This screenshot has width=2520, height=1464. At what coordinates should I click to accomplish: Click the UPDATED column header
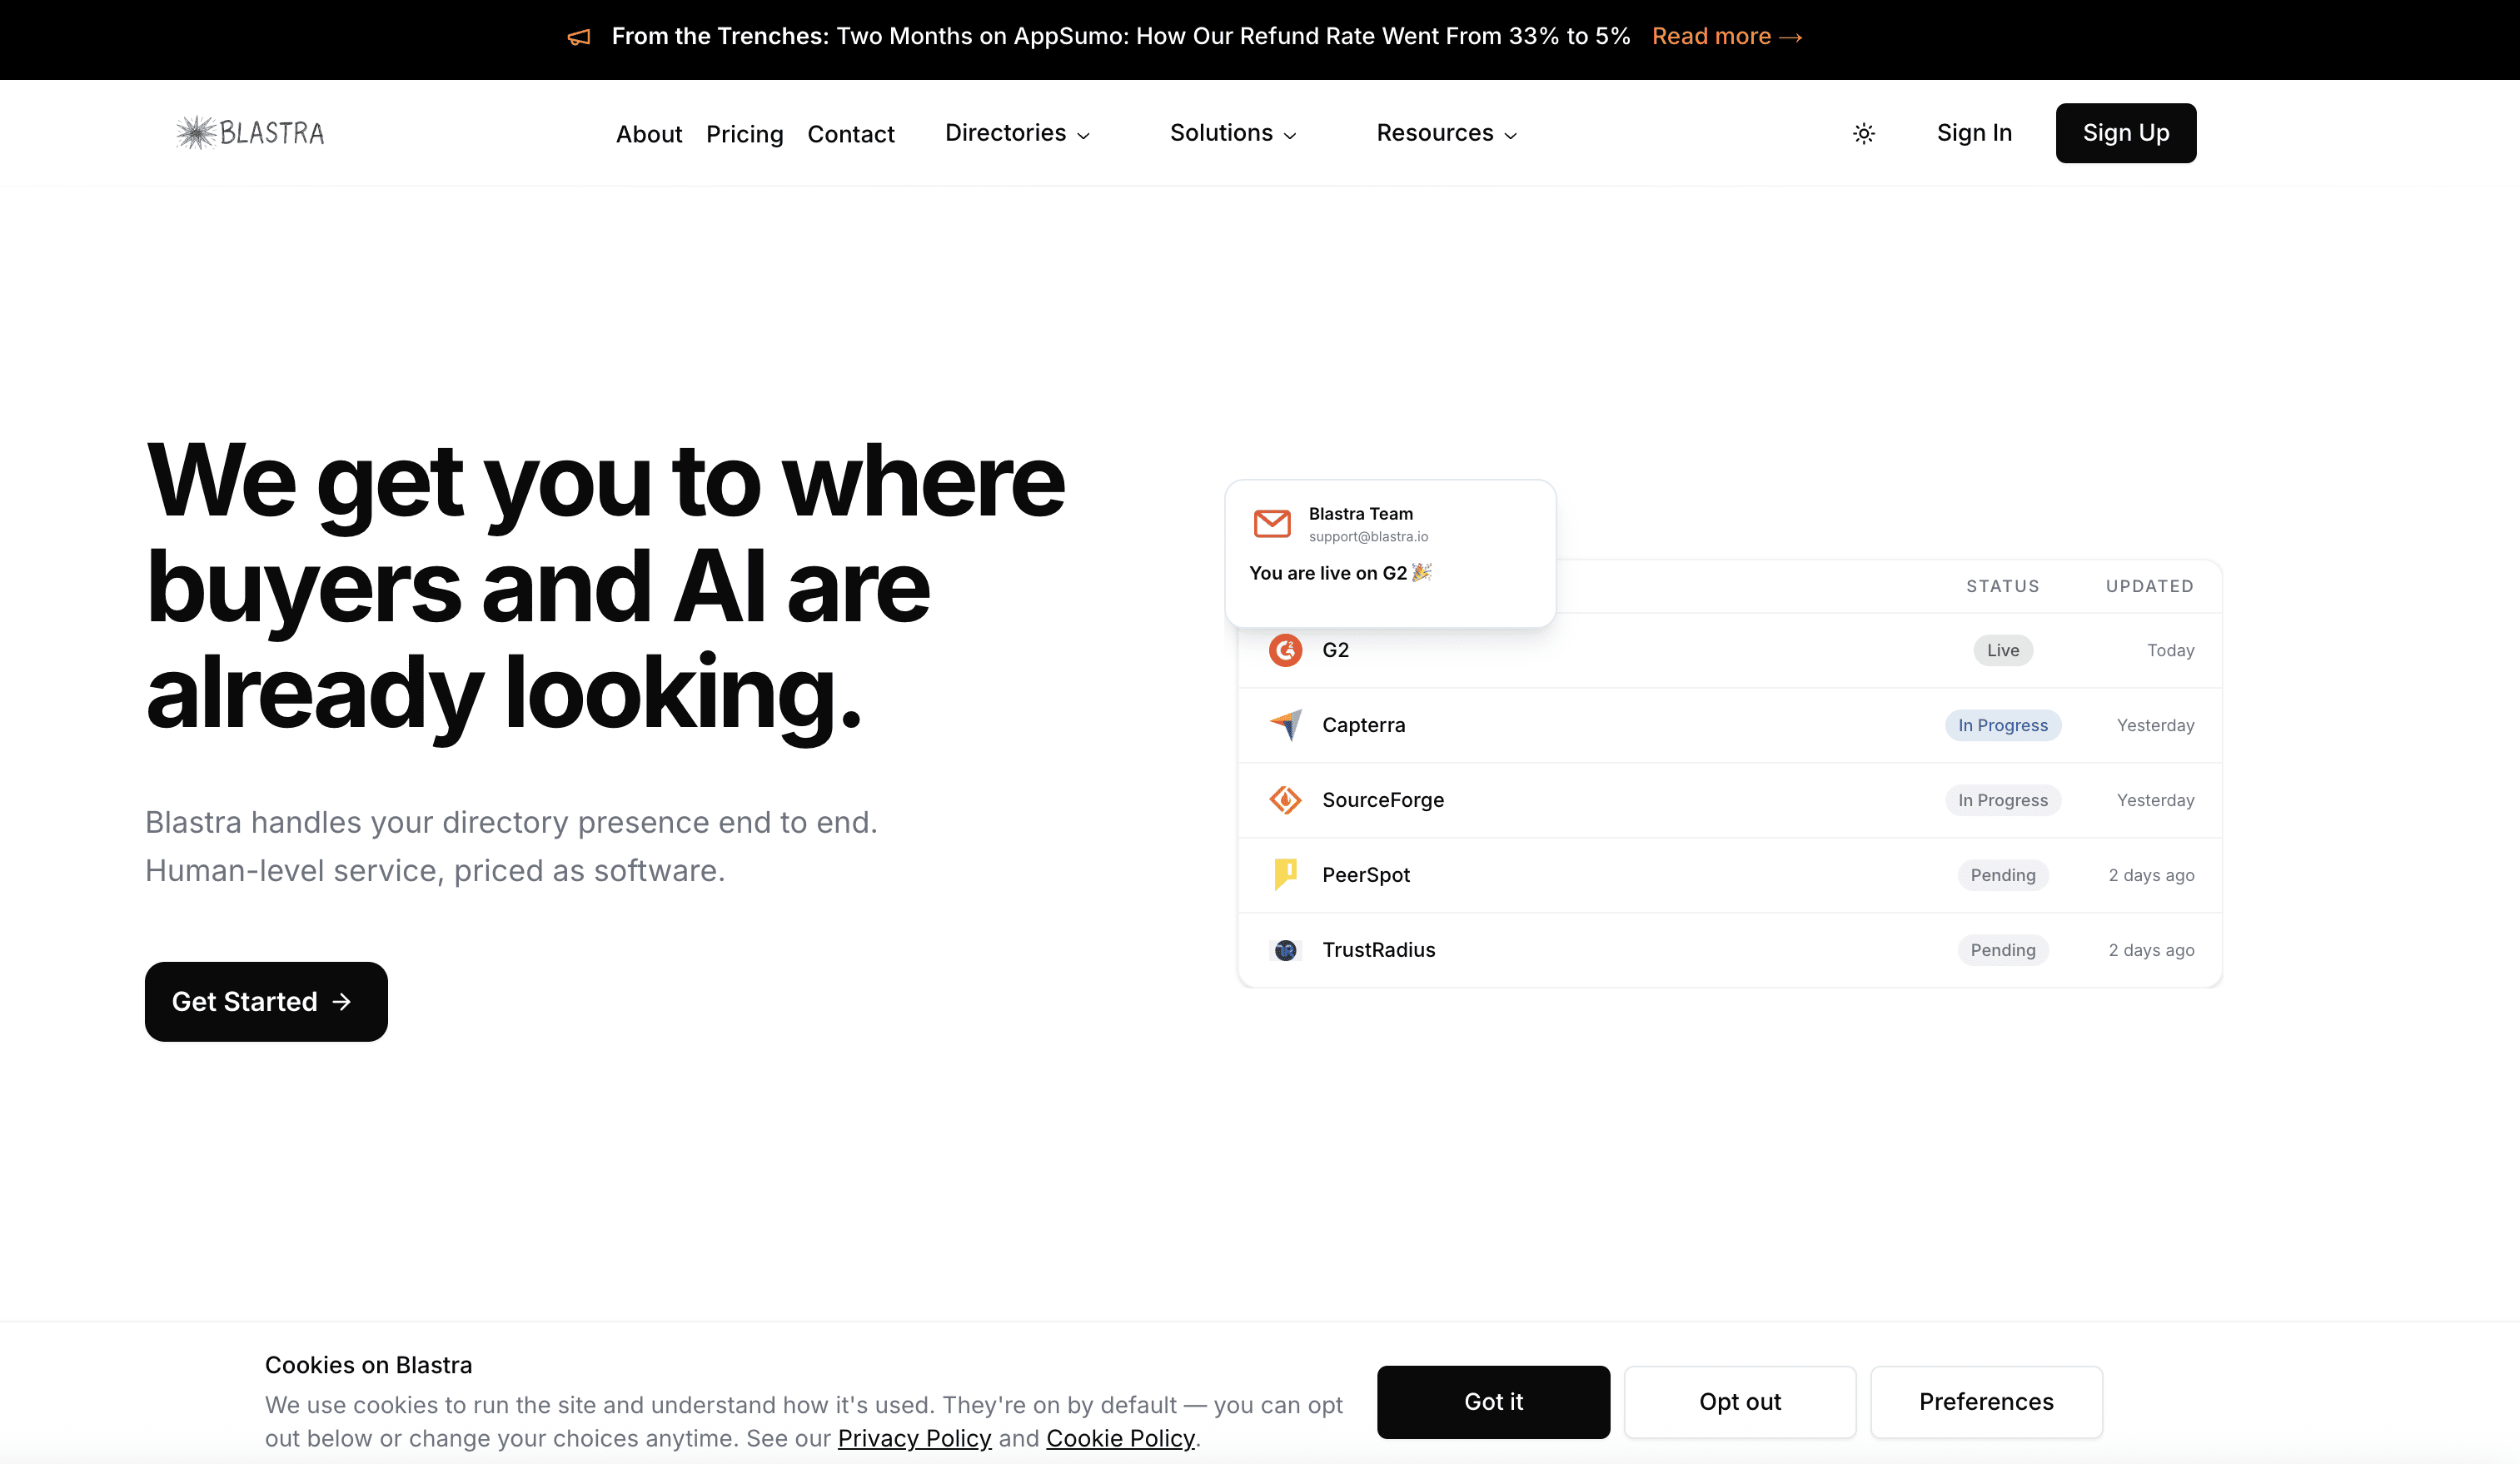point(2150,586)
